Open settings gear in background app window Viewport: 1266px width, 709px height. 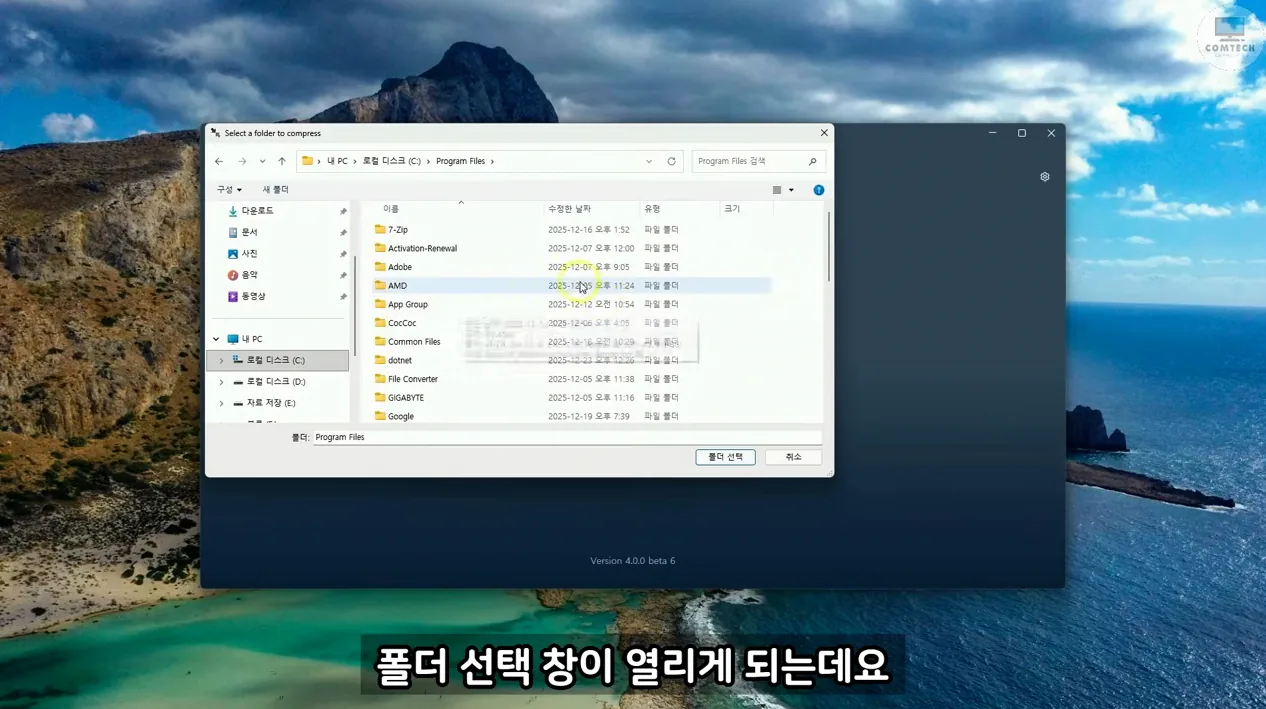pyautogui.click(x=1045, y=177)
